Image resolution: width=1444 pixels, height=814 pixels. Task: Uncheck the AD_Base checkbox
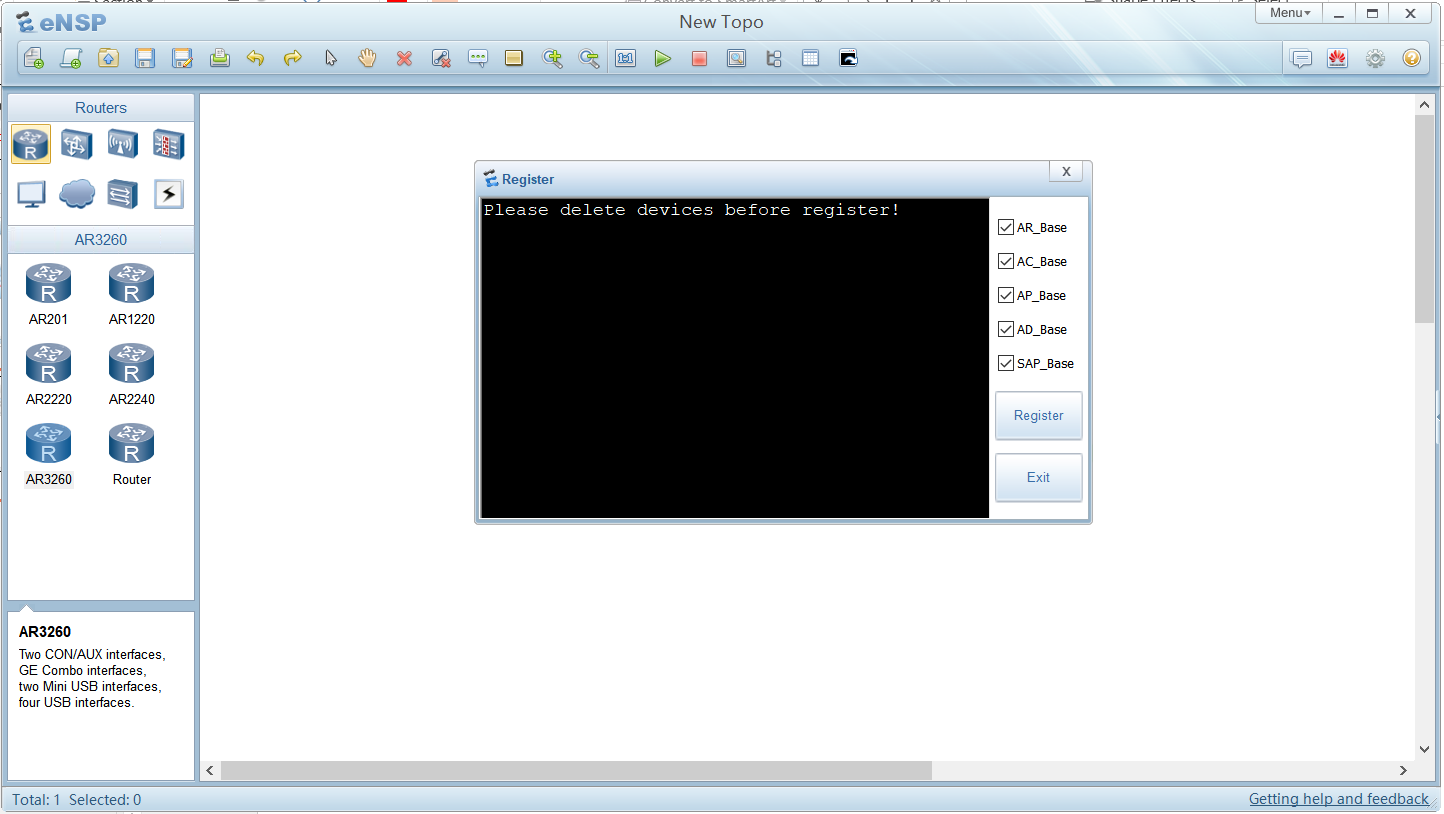1006,330
